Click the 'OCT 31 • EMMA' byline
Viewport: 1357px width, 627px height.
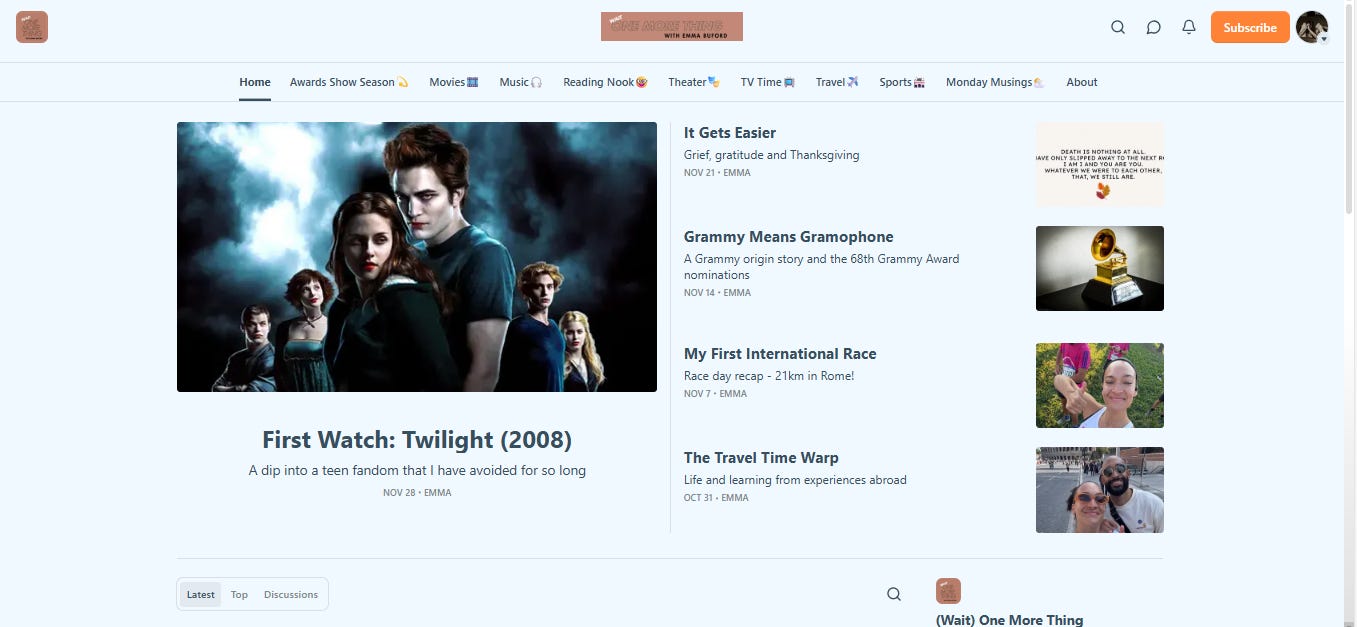(x=716, y=498)
